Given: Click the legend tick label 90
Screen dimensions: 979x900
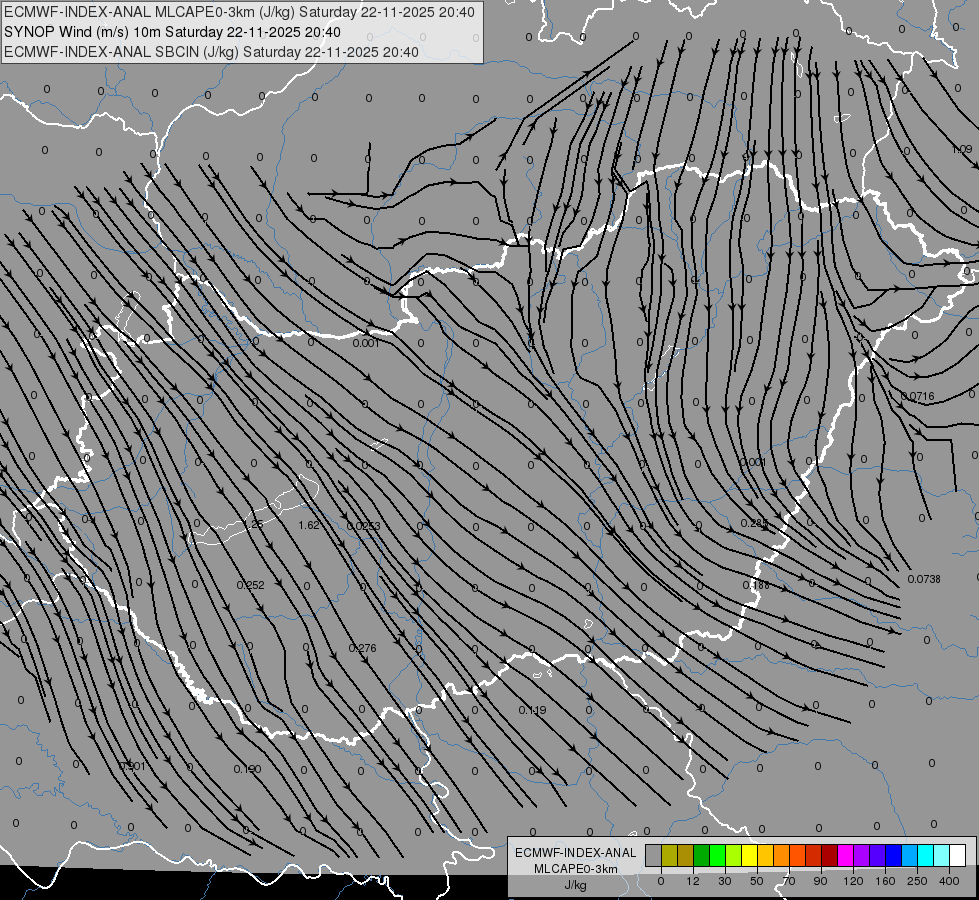Looking at the screenshot, I should click(x=820, y=881).
